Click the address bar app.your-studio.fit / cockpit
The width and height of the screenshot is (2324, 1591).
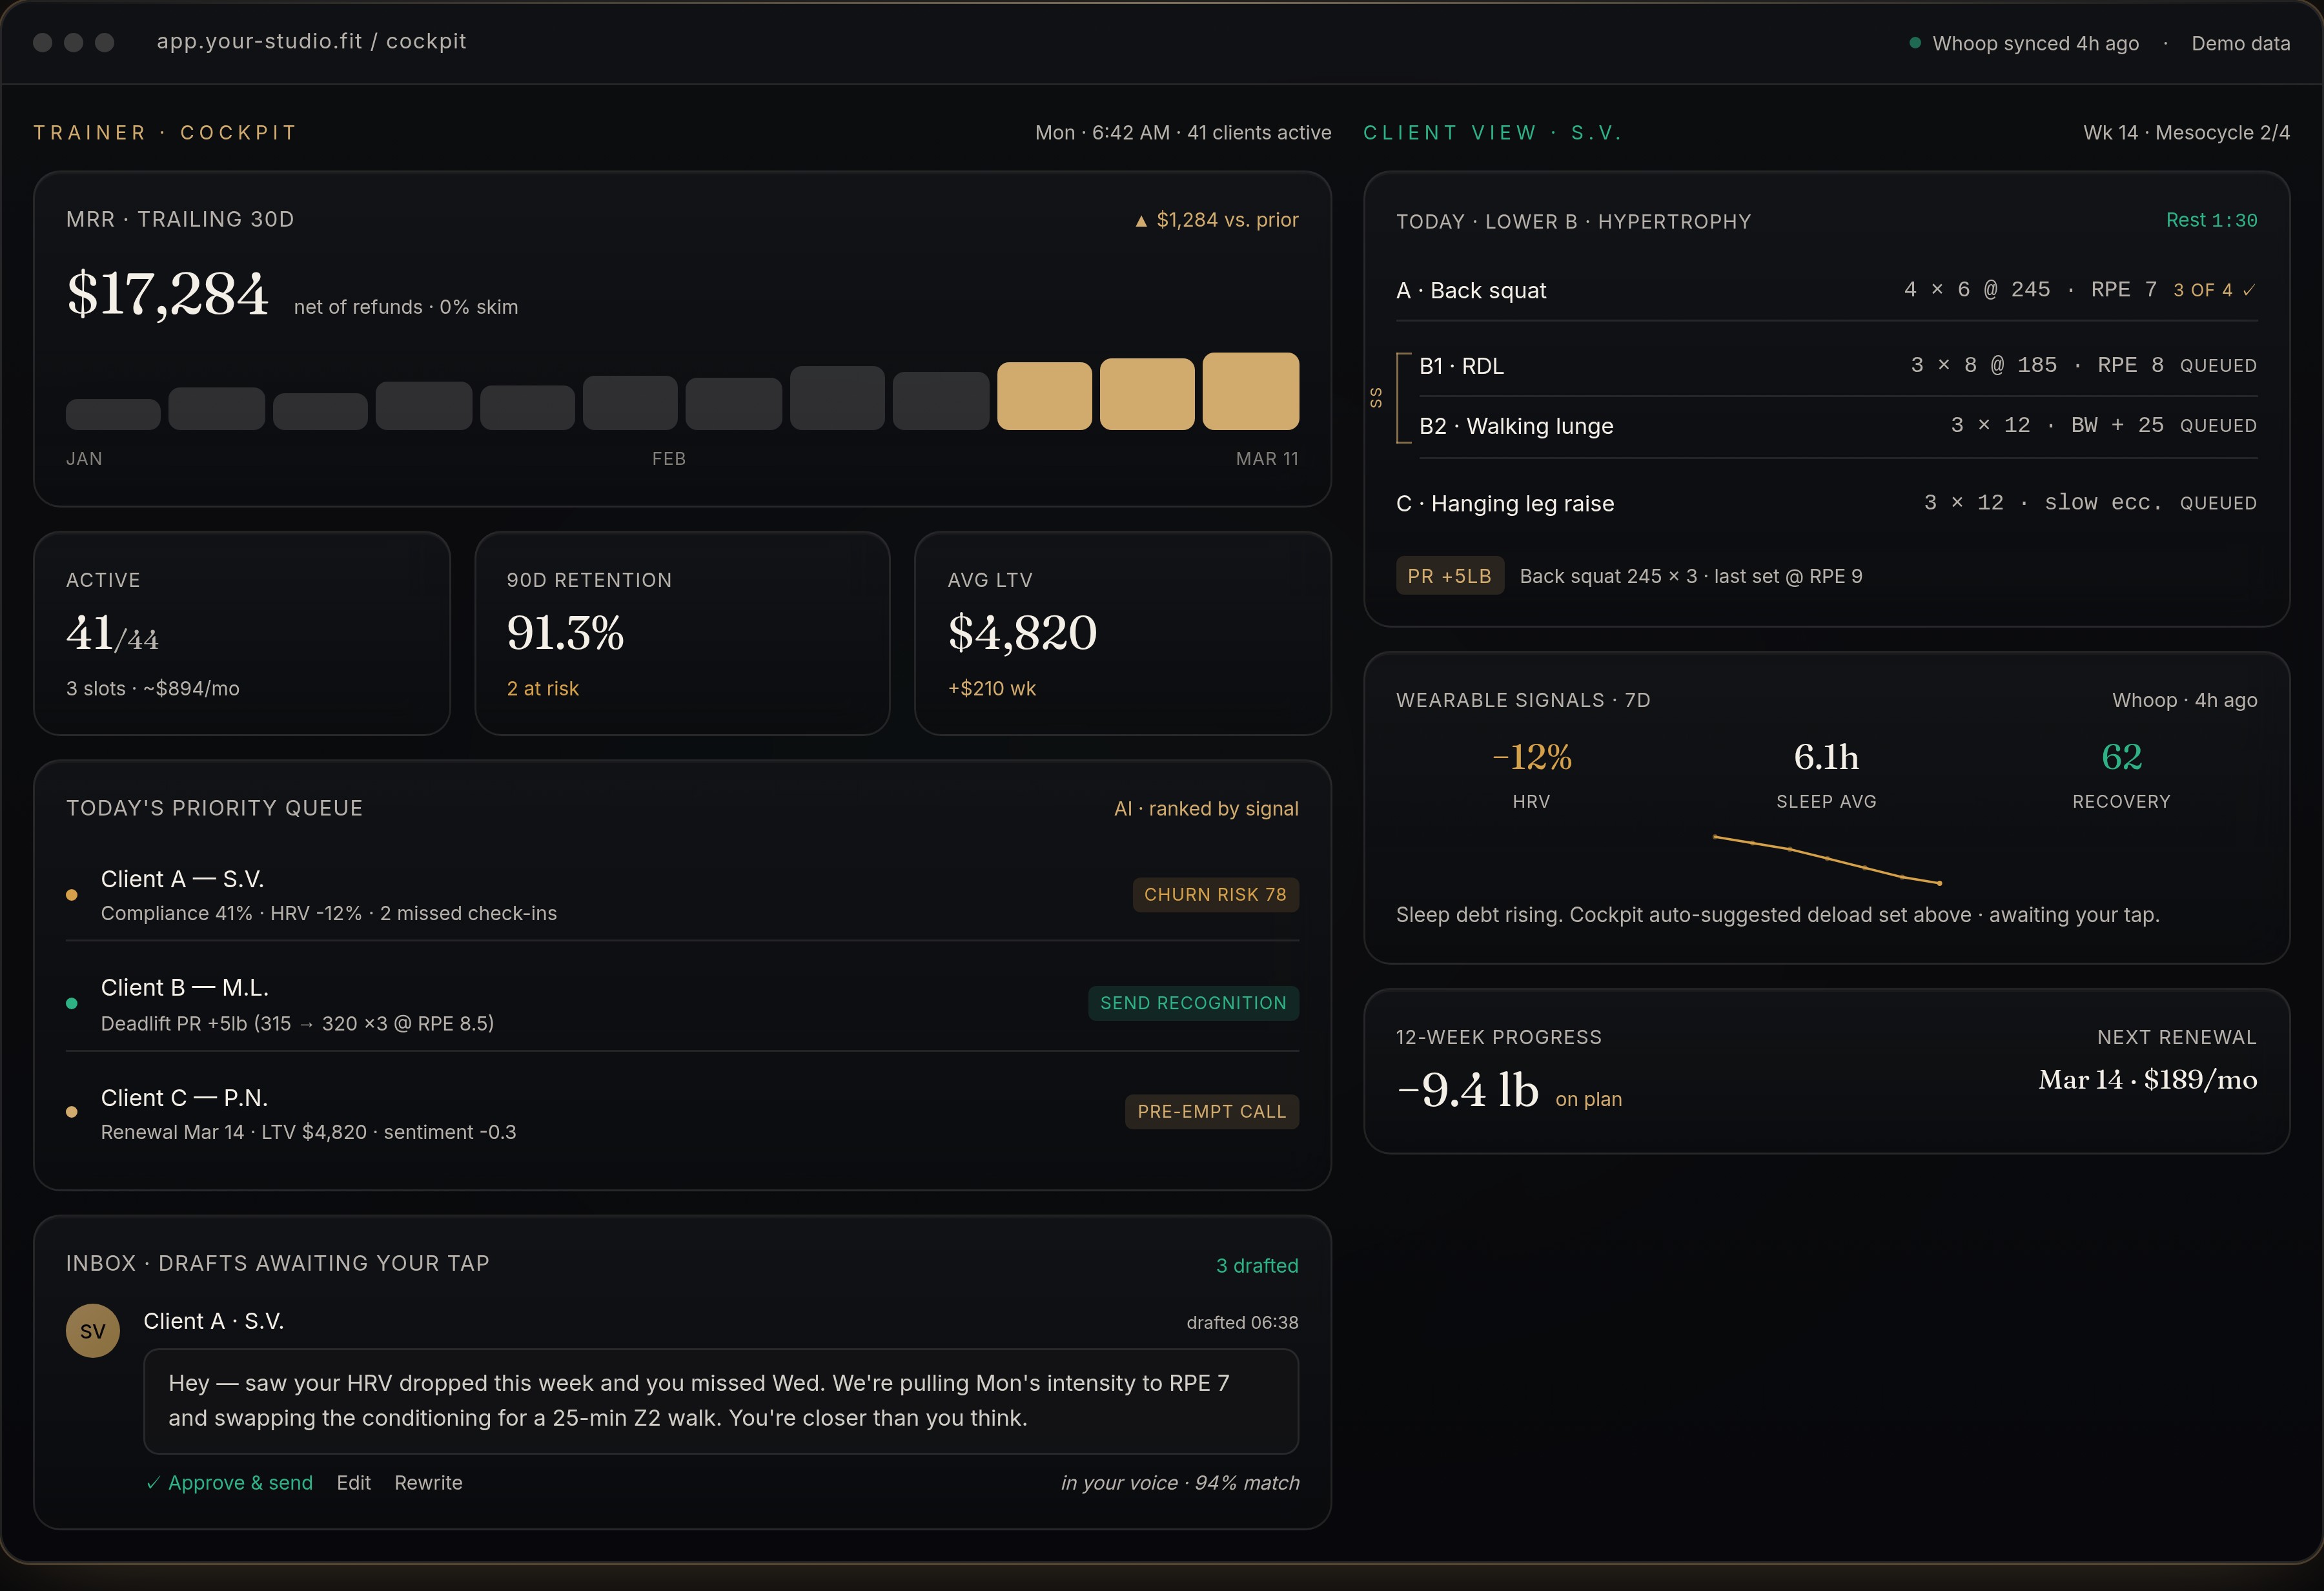click(312, 41)
